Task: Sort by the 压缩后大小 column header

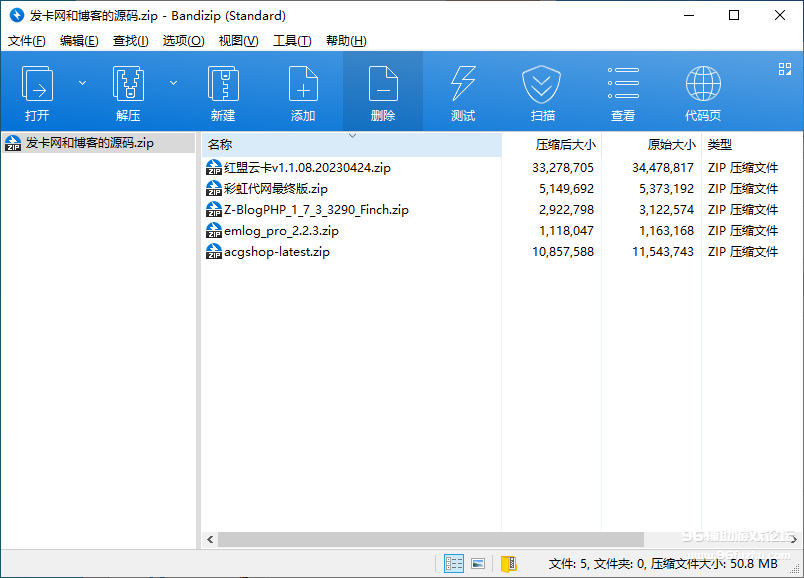Action: (564, 145)
